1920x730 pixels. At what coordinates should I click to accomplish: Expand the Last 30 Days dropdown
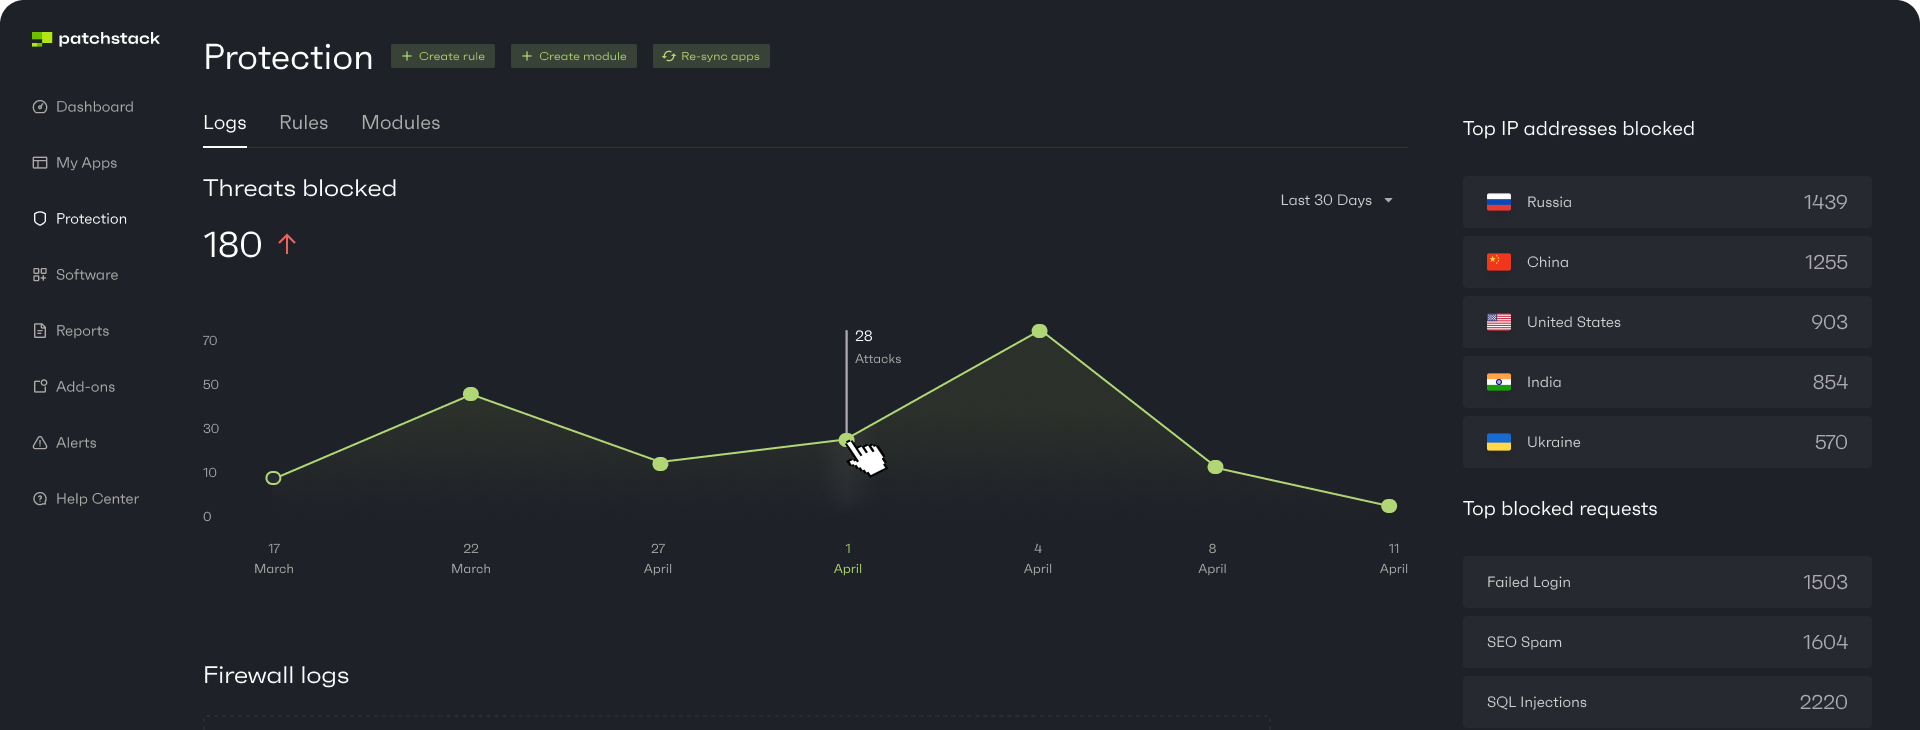pos(1337,200)
